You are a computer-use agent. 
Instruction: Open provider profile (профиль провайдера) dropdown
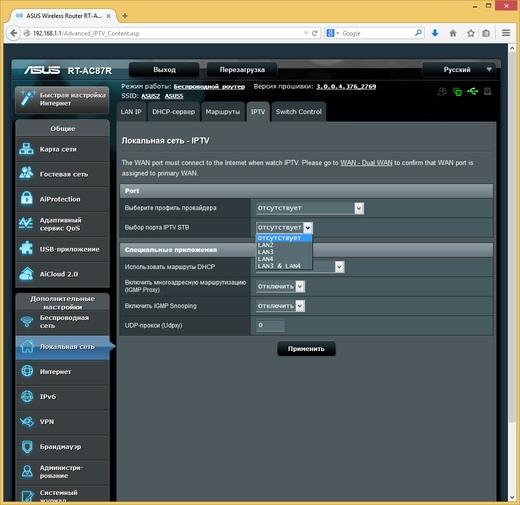(x=310, y=208)
